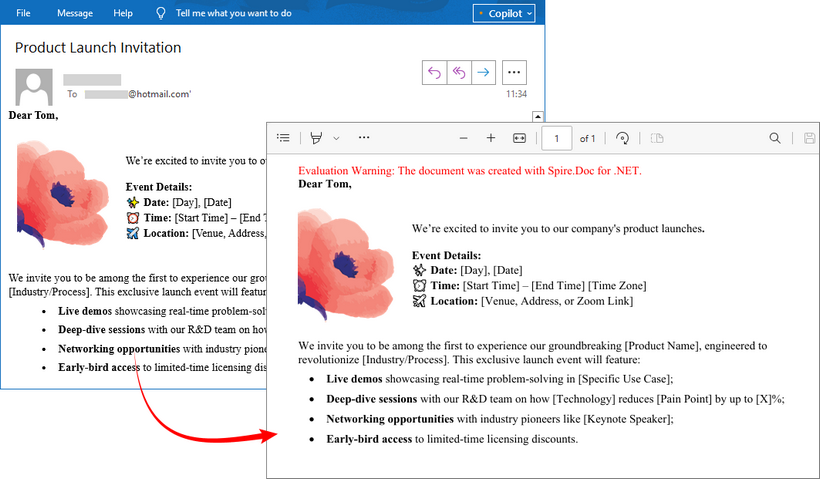This screenshot has width=820, height=479.
Task: Click the Forward arrow icon
Action: coord(484,73)
